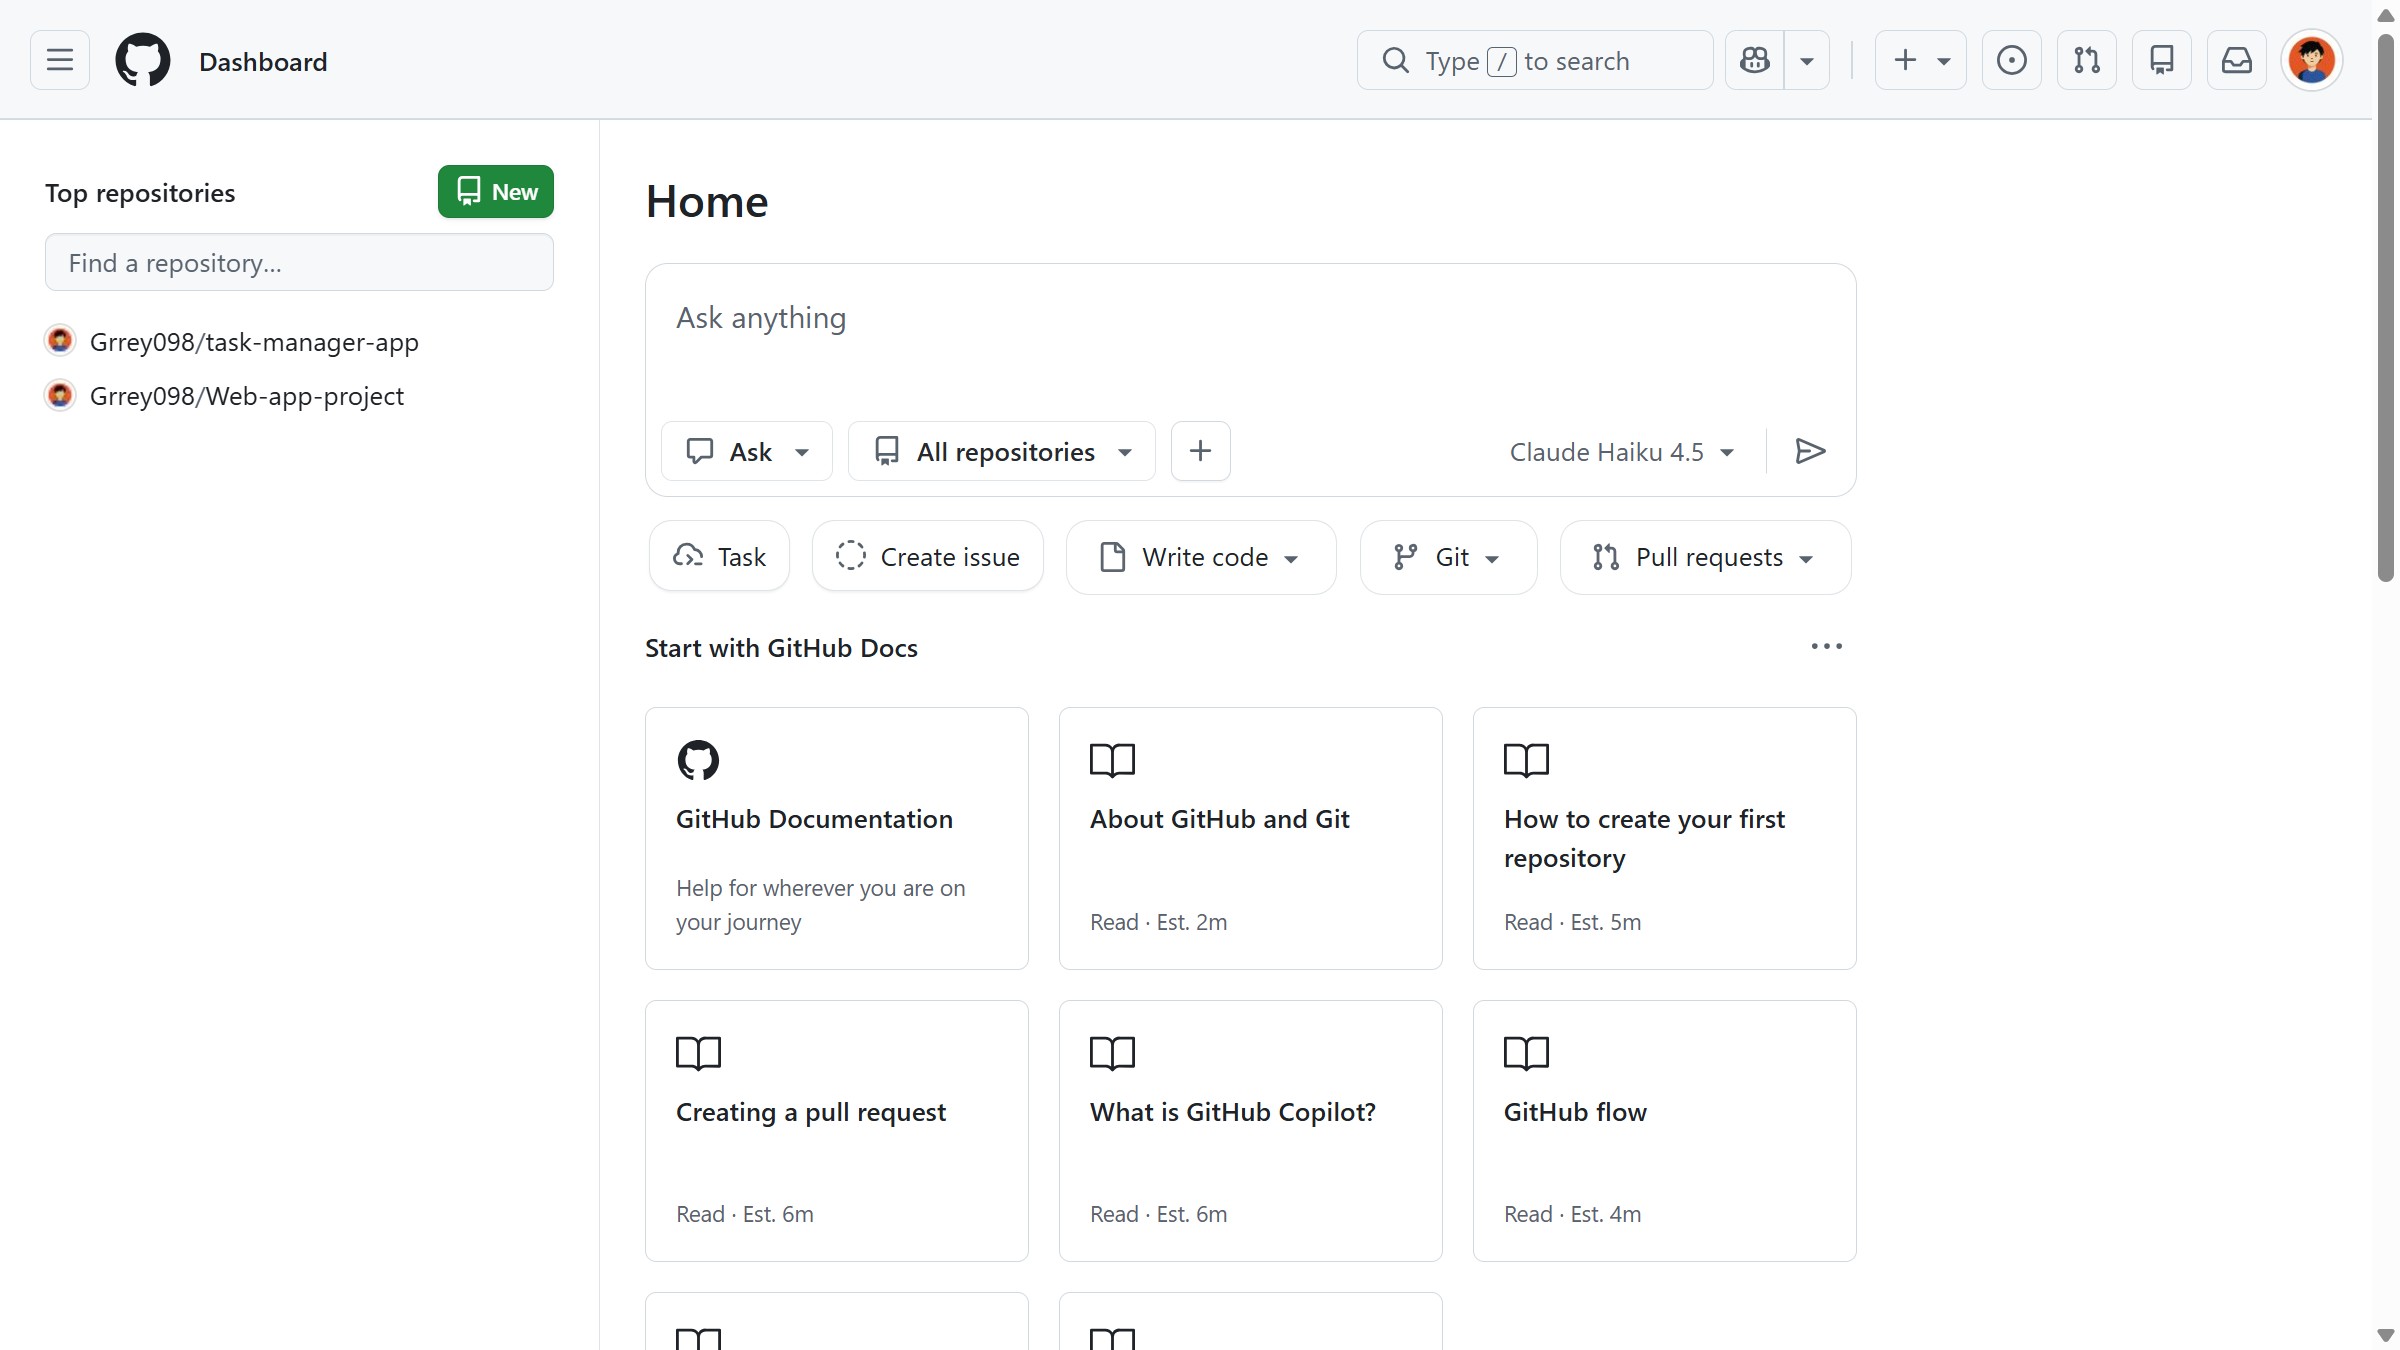
Task: Click the scrollbar down arrow
Action: (2386, 1335)
